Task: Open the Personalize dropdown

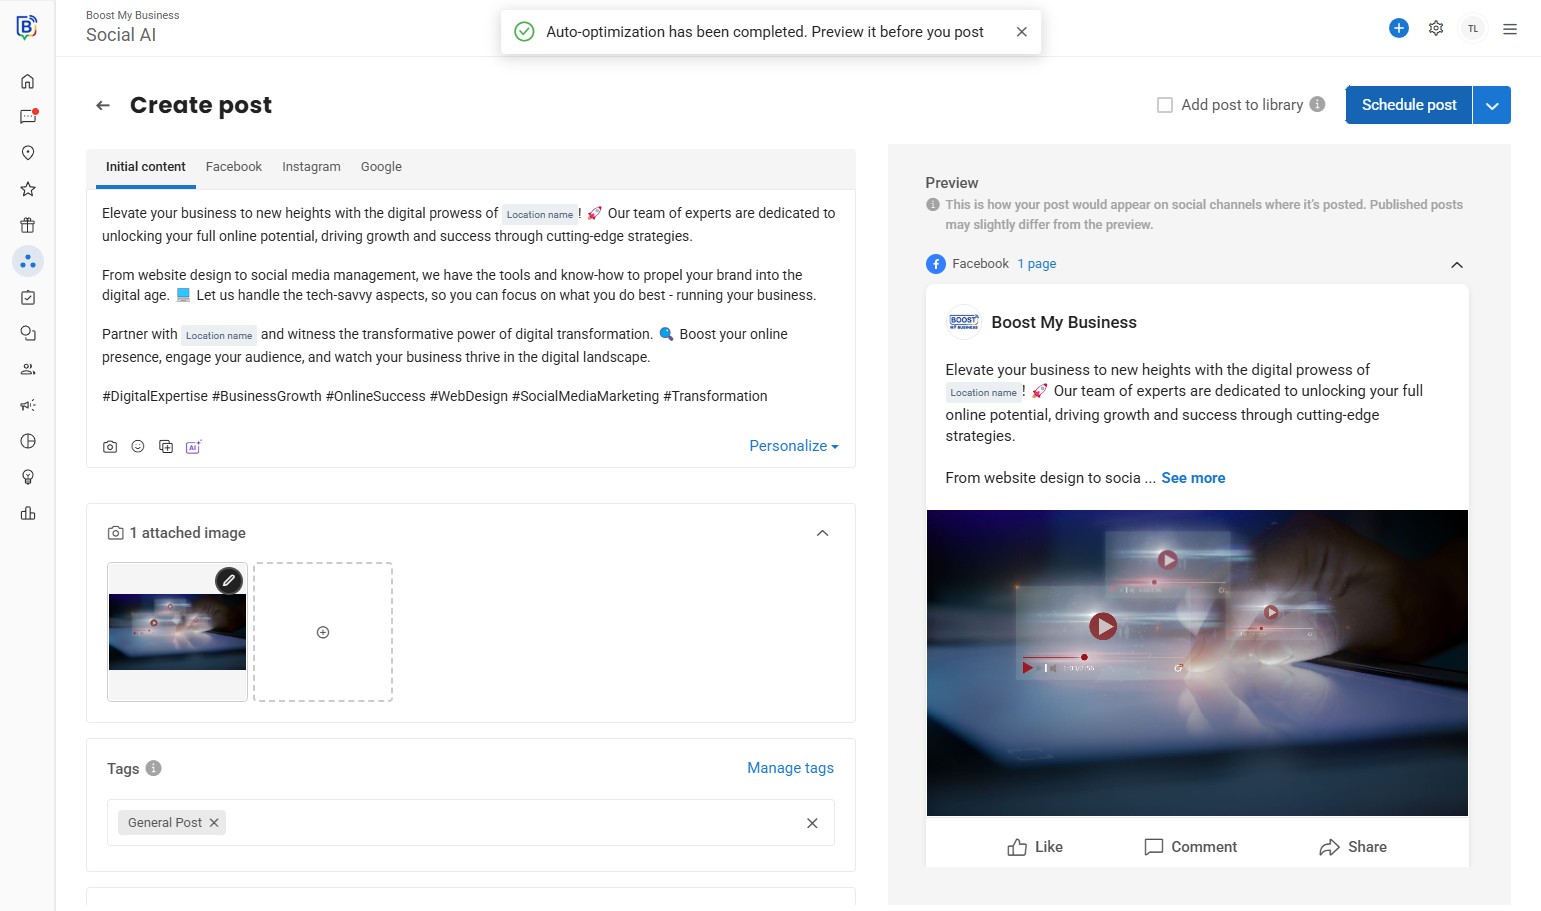Action: click(794, 446)
